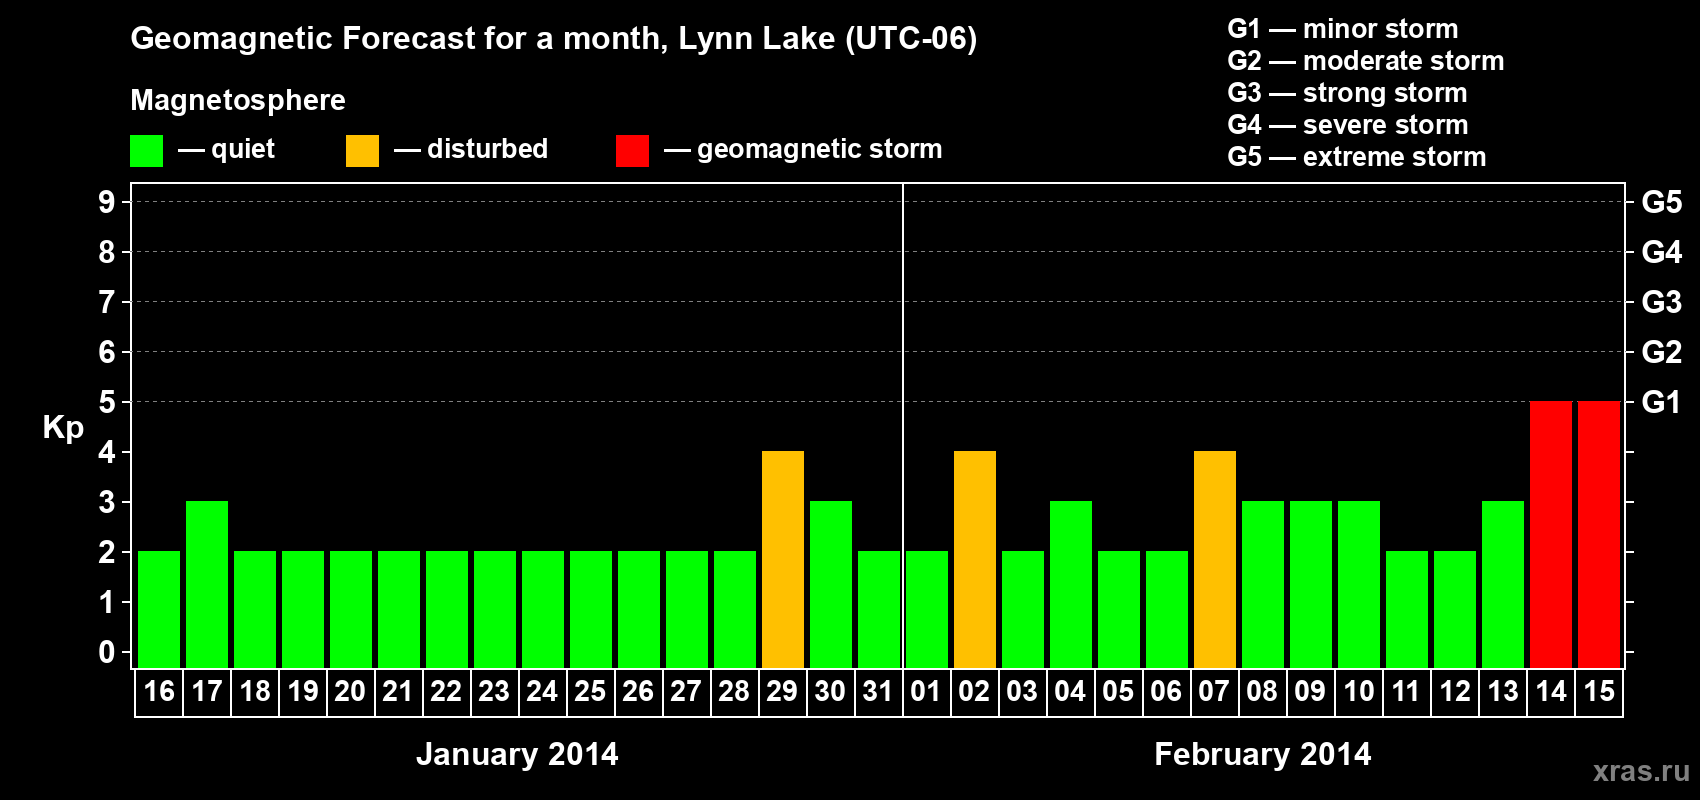Click the orange bar for February 07

1215,559
